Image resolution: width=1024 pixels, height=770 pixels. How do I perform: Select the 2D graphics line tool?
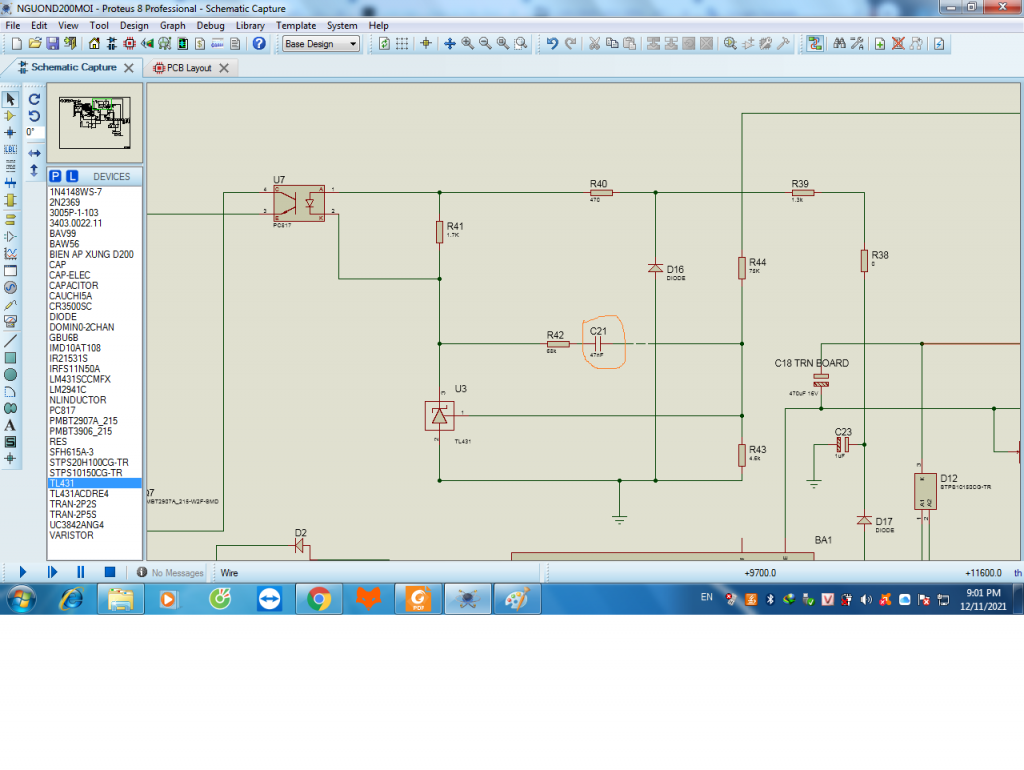[x=11, y=340]
